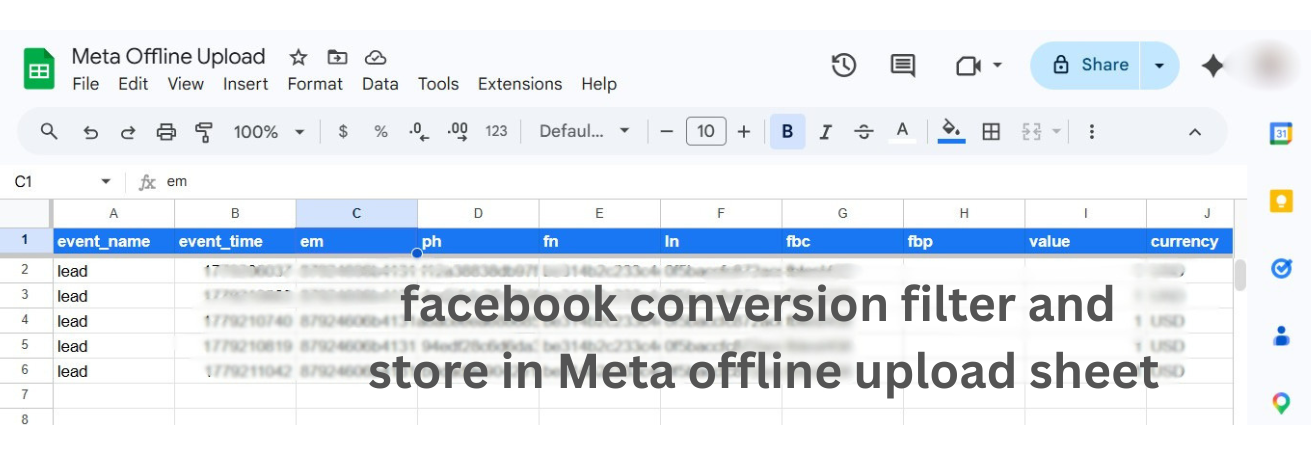The height and width of the screenshot is (455, 1311).
Task: Open Gemini sparkle assistant icon
Action: (x=1213, y=66)
